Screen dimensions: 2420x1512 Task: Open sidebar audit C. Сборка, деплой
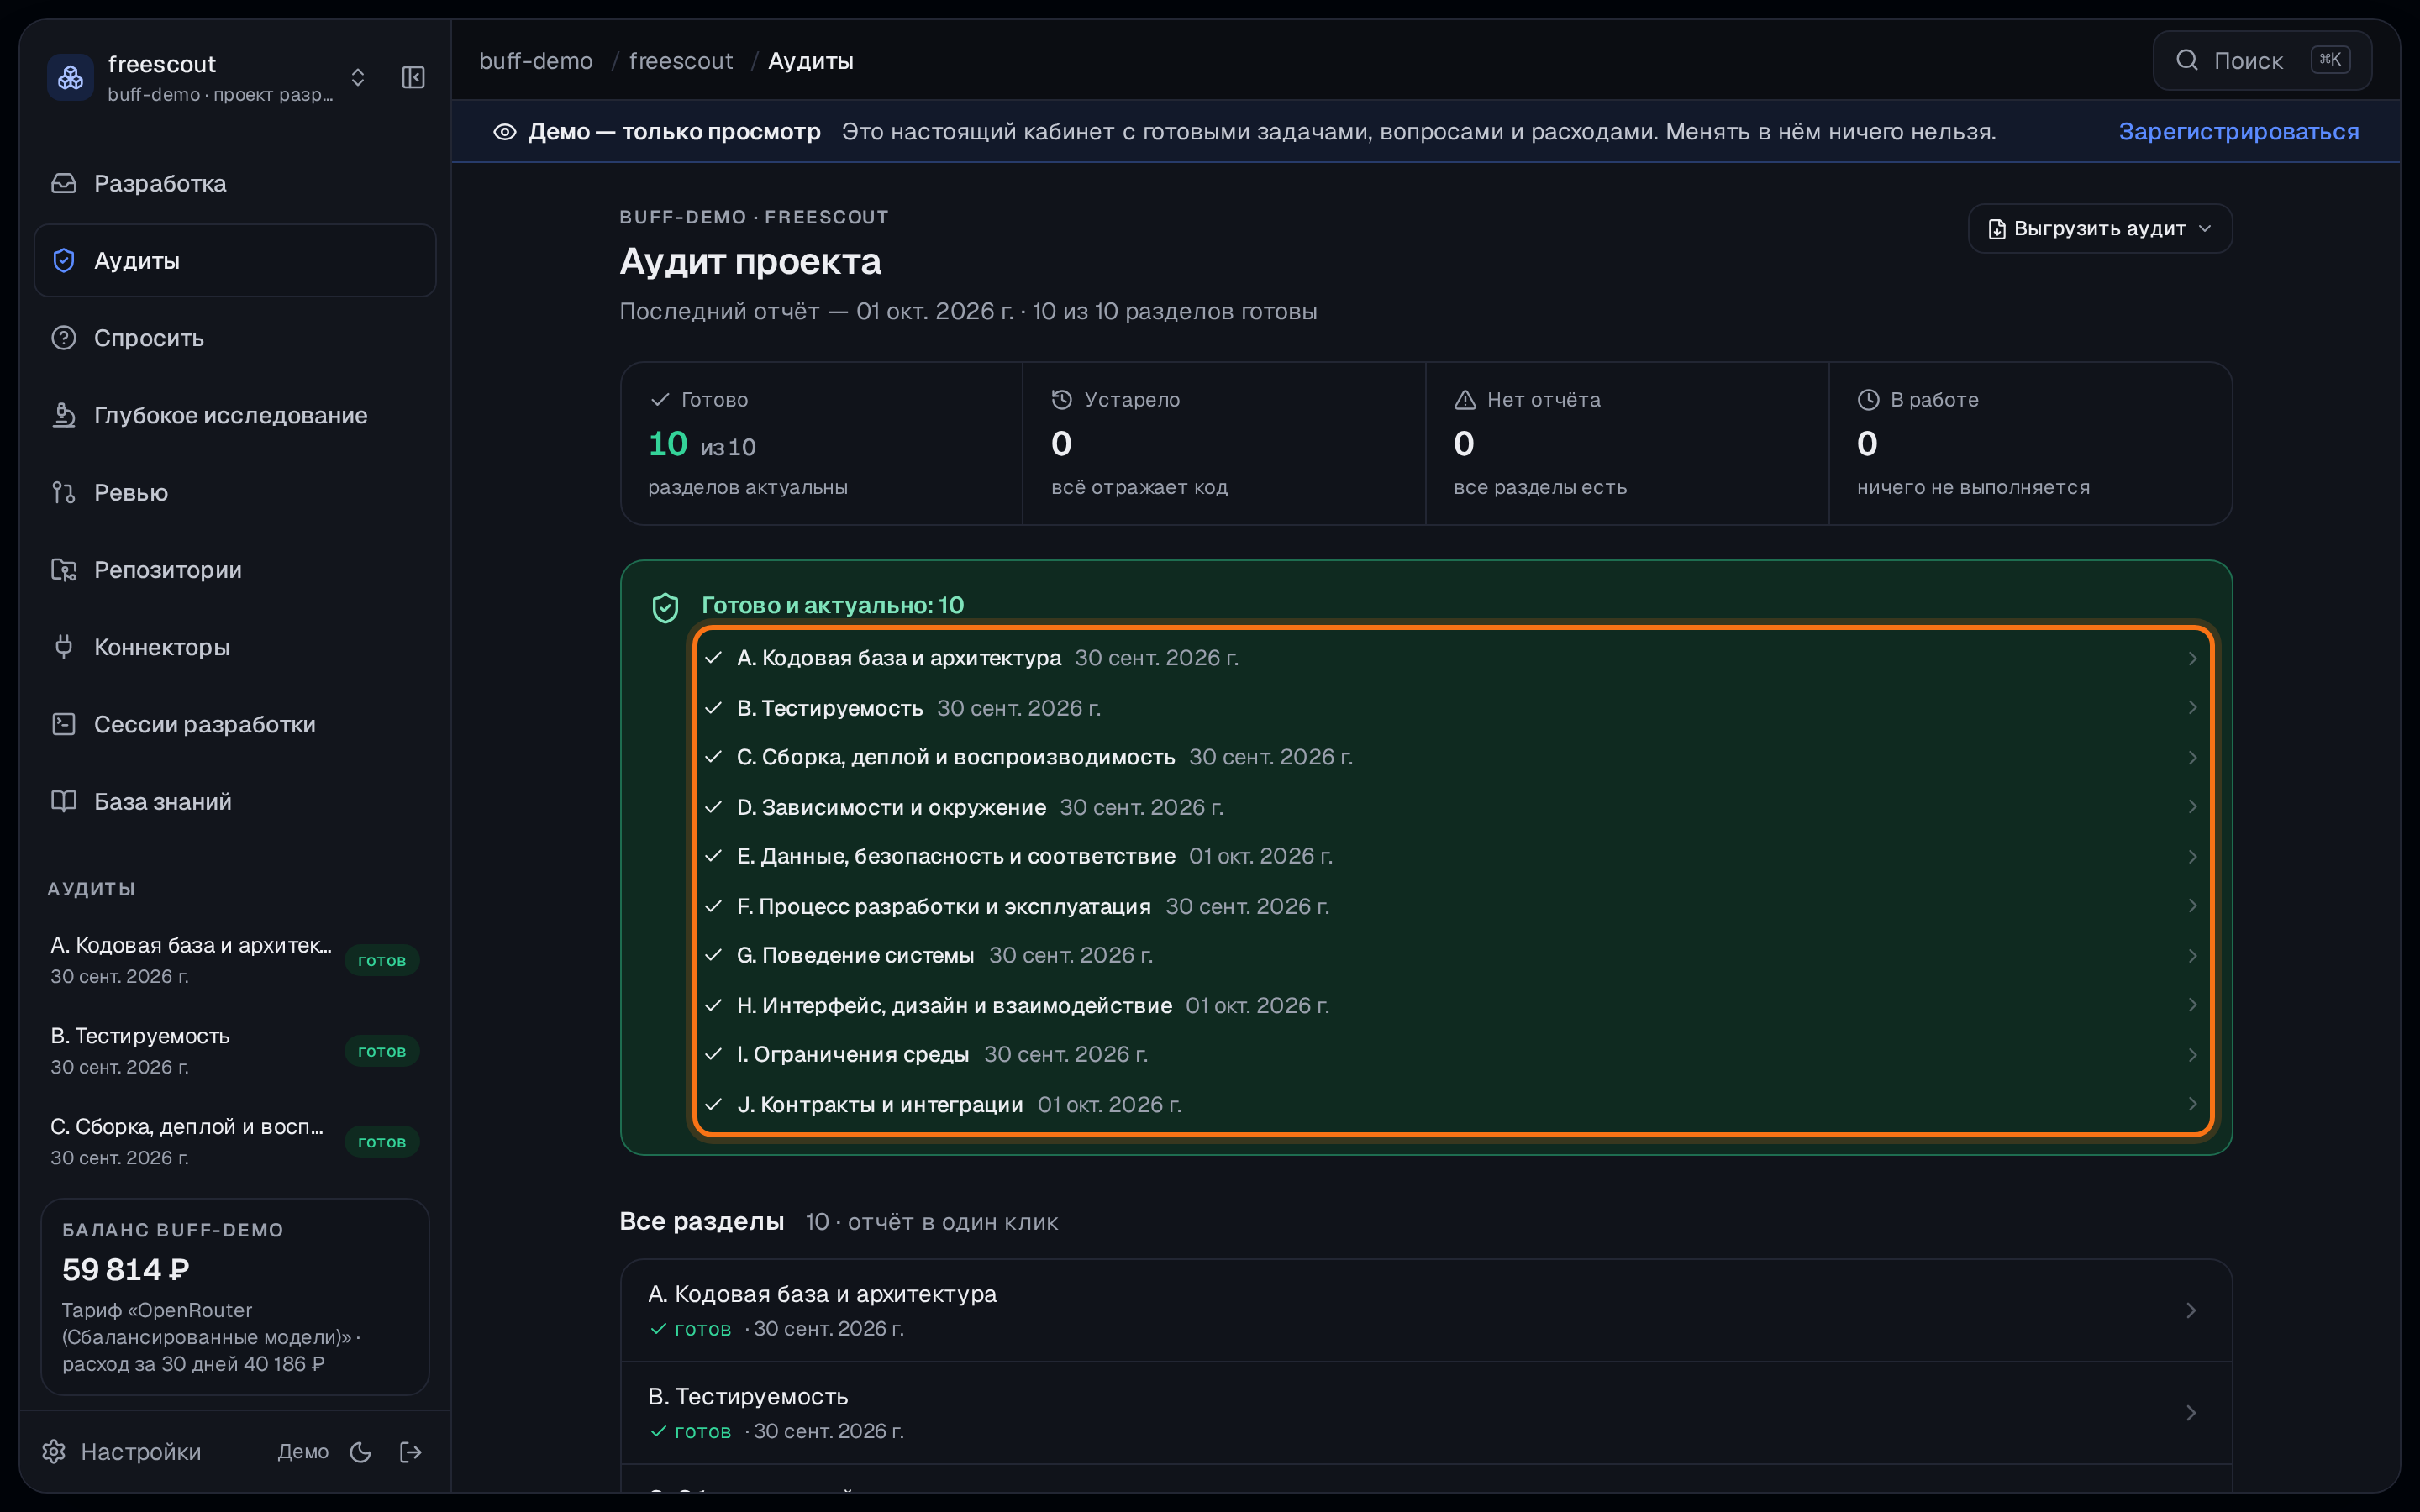(x=235, y=1141)
